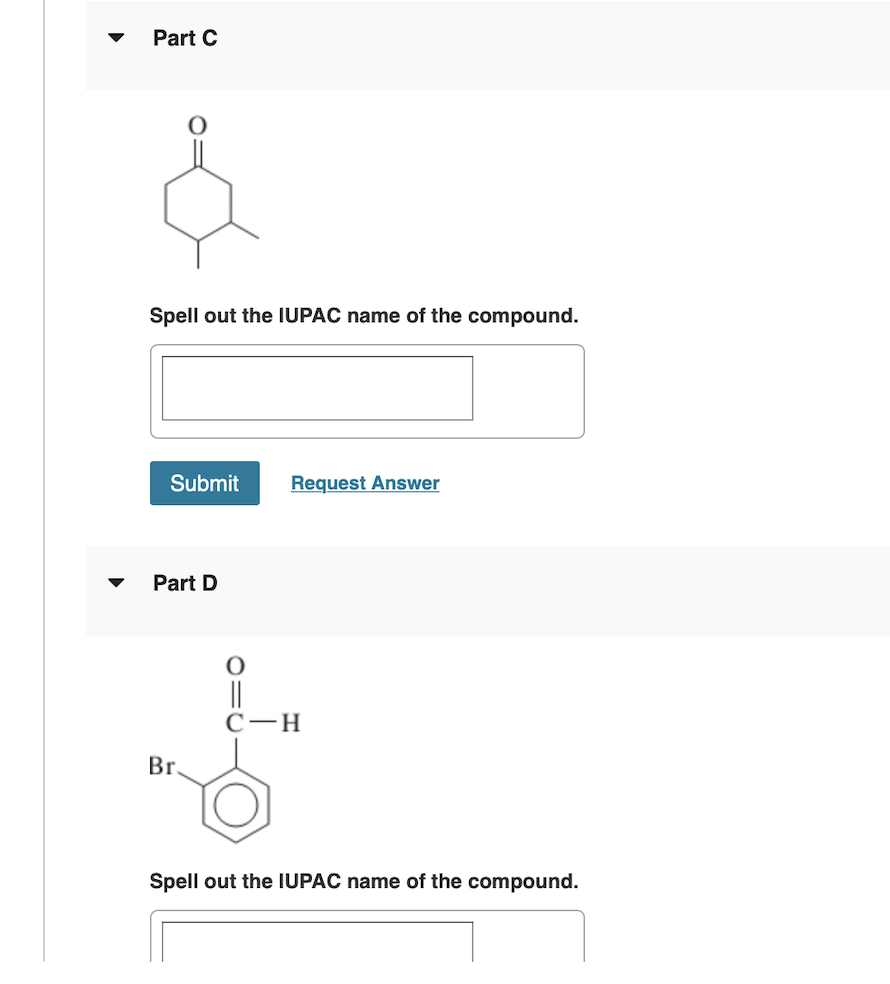Click the Part D section header

click(185, 583)
